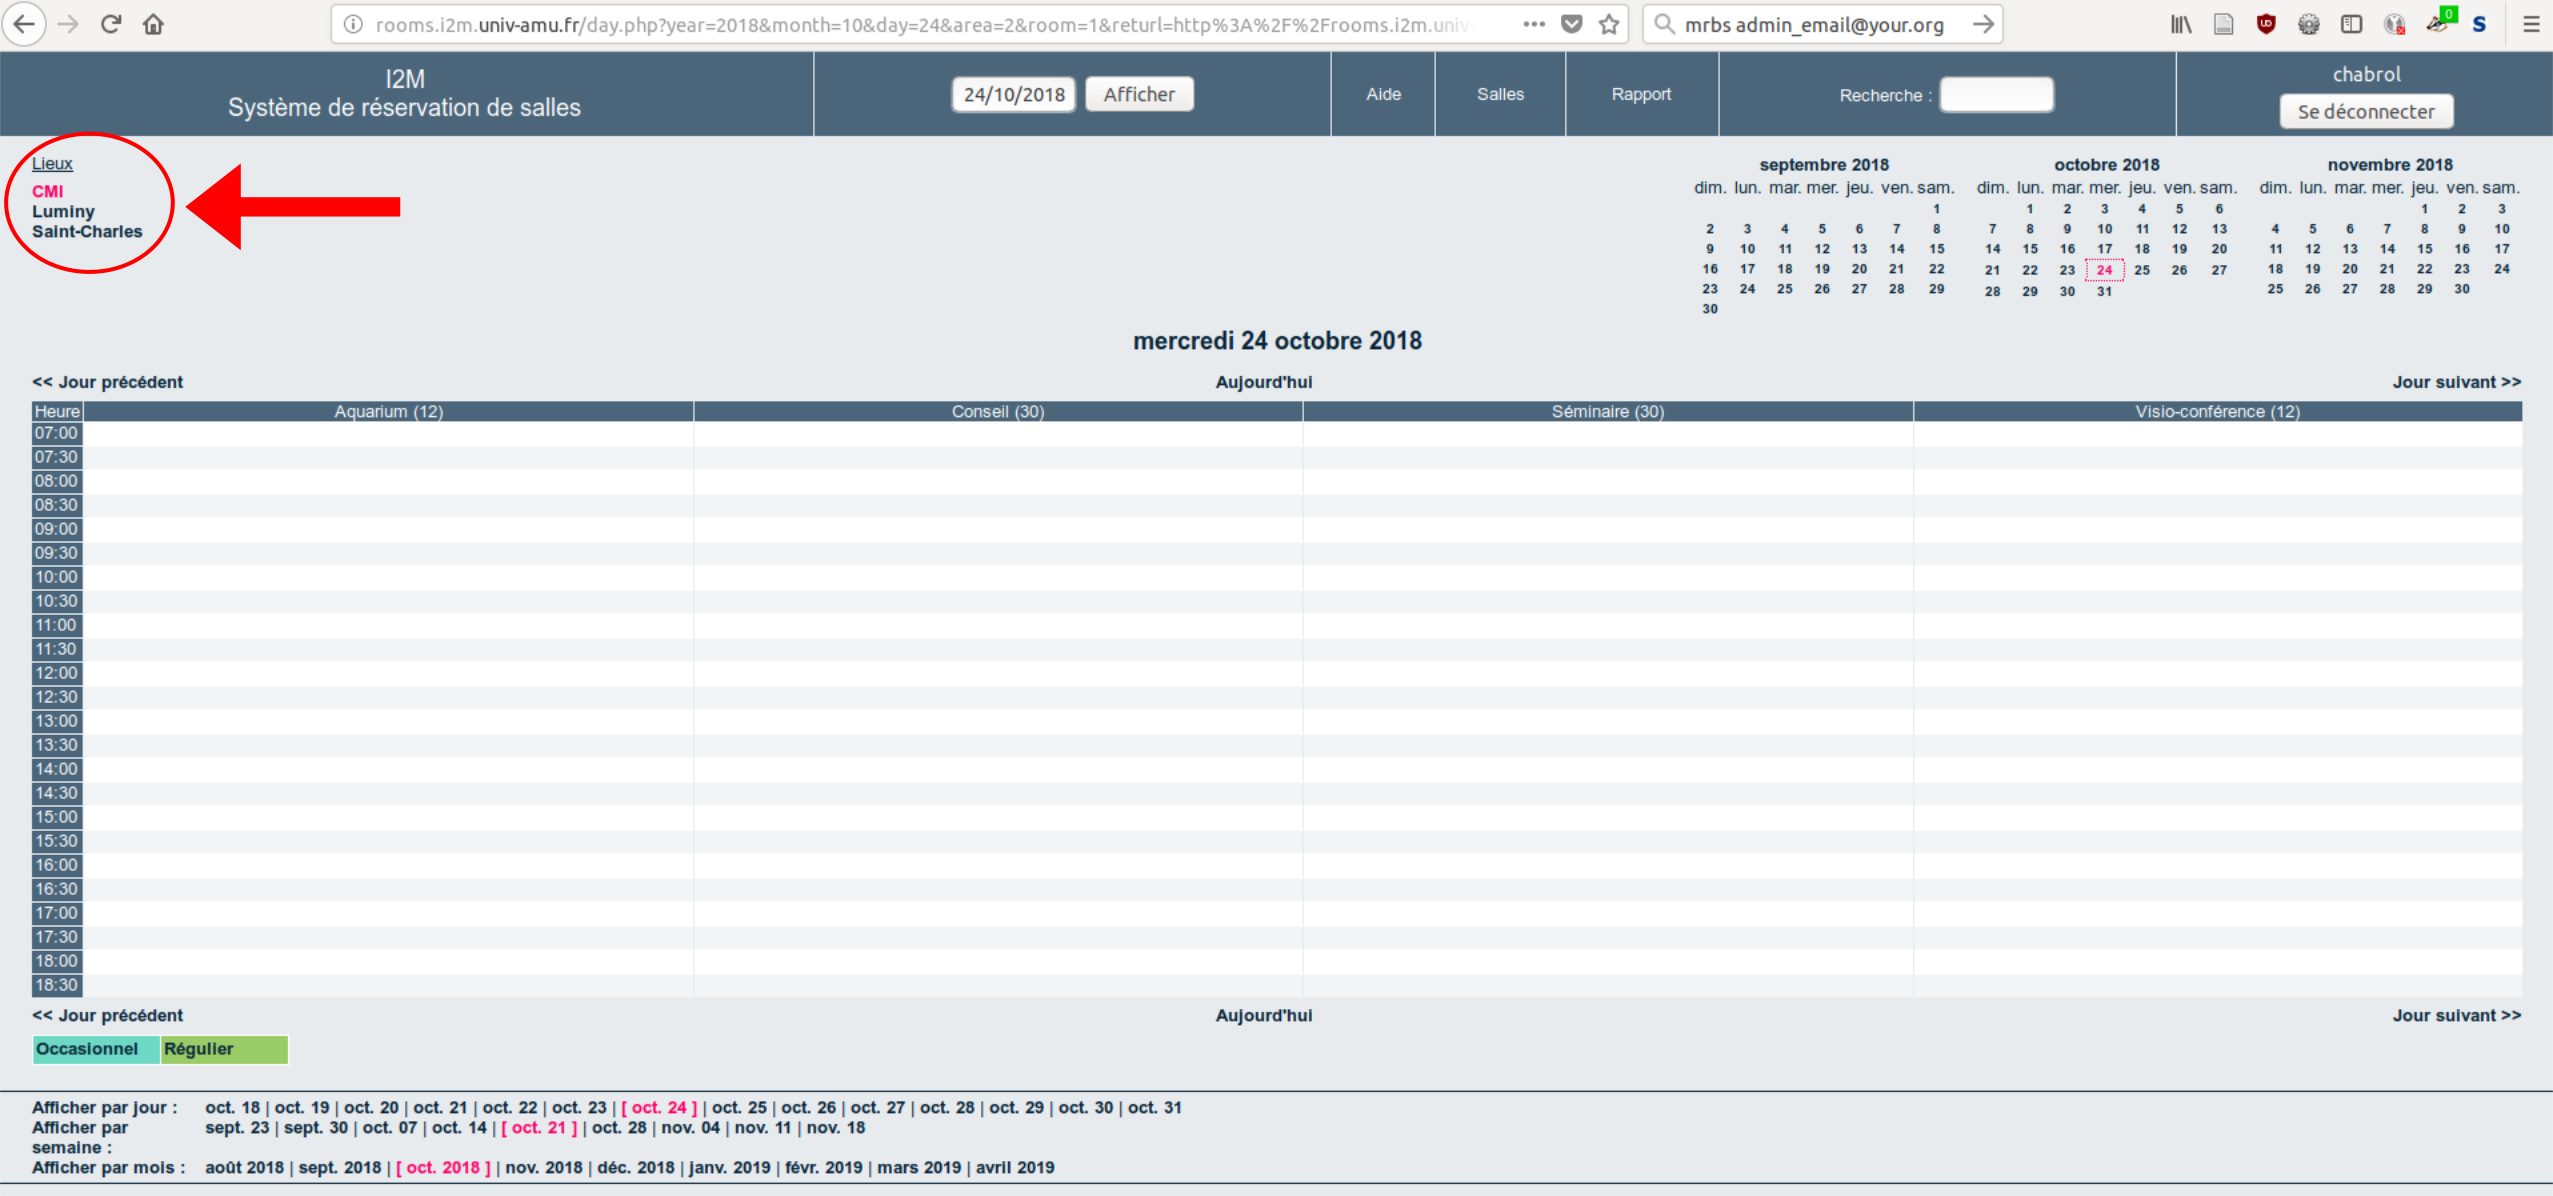Open the Salles menu item
Screen dimensions: 2553x1196
click(x=1499, y=94)
